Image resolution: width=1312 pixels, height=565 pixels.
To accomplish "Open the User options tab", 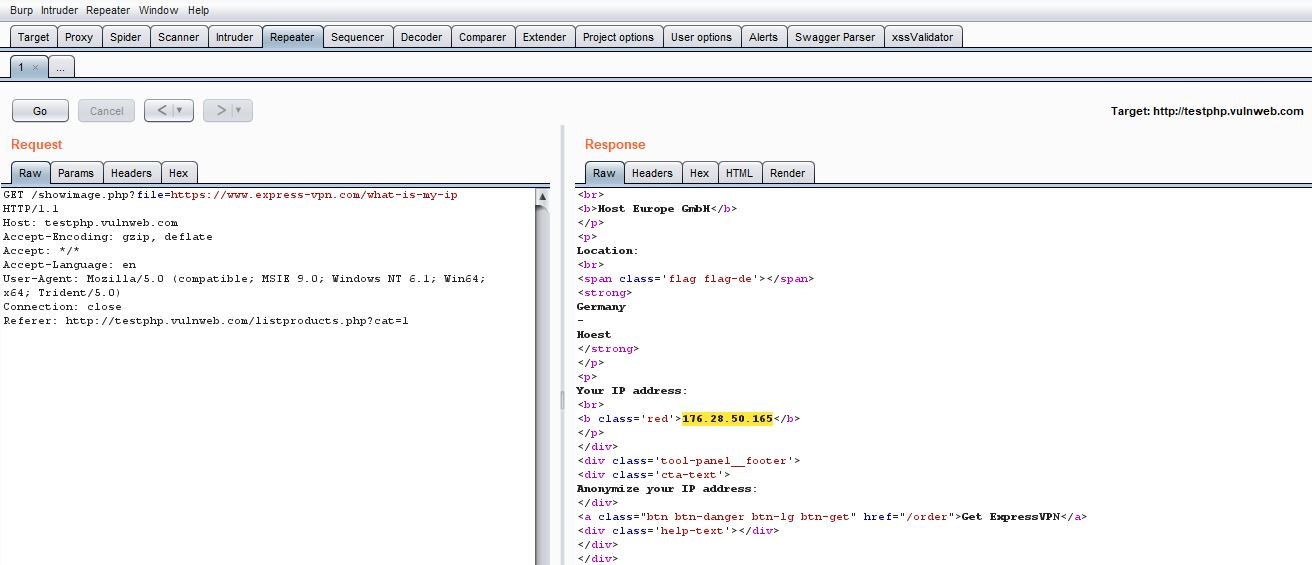I will [x=701, y=37].
